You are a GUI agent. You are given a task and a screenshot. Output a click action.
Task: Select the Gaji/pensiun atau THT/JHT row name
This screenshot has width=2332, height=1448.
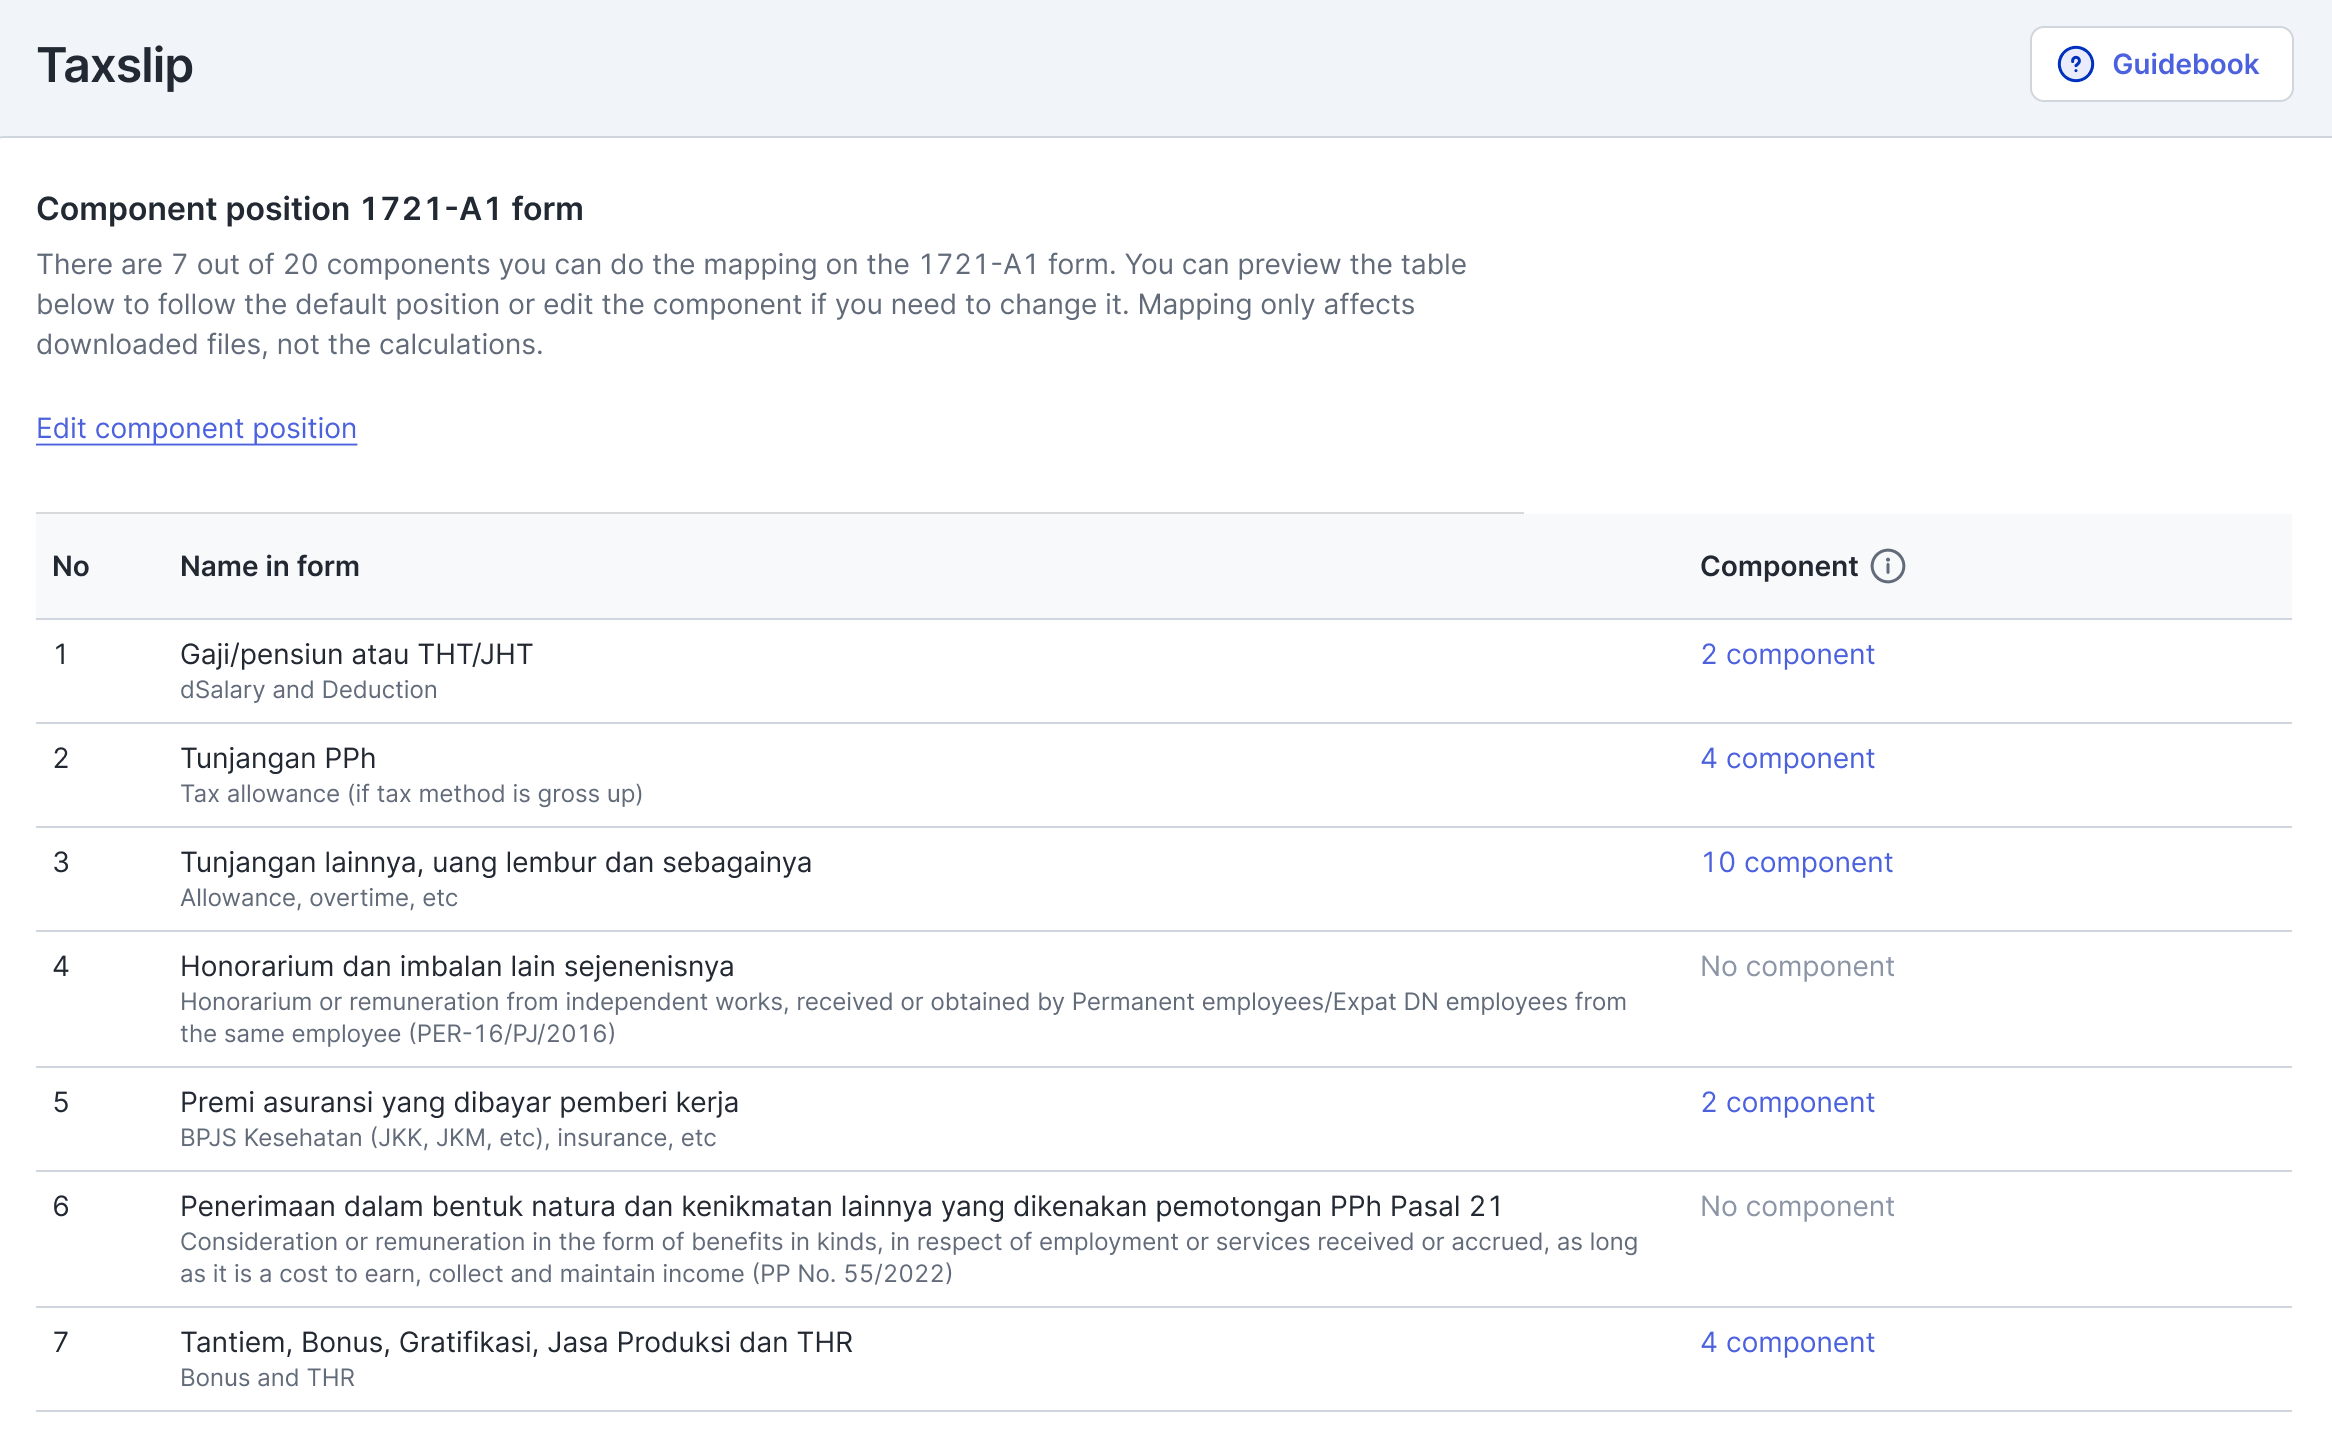[x=356, y=654]
